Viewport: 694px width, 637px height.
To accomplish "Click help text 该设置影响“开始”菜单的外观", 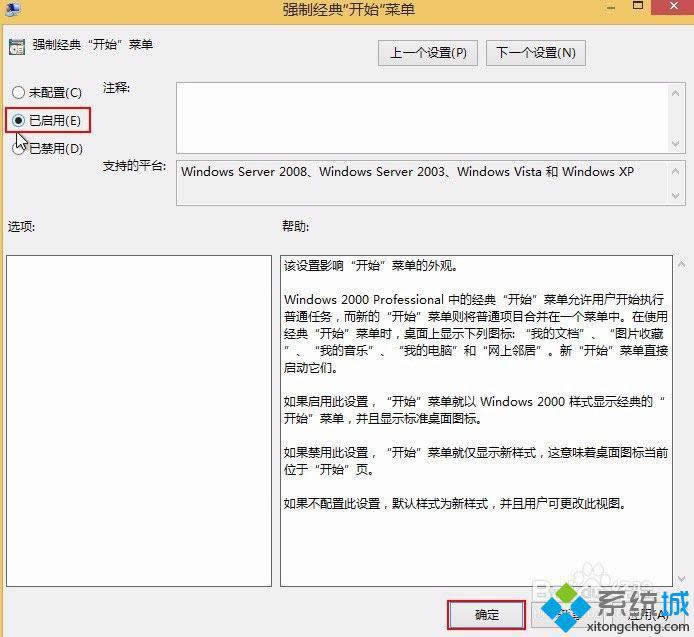I will (x=370, y=266).
